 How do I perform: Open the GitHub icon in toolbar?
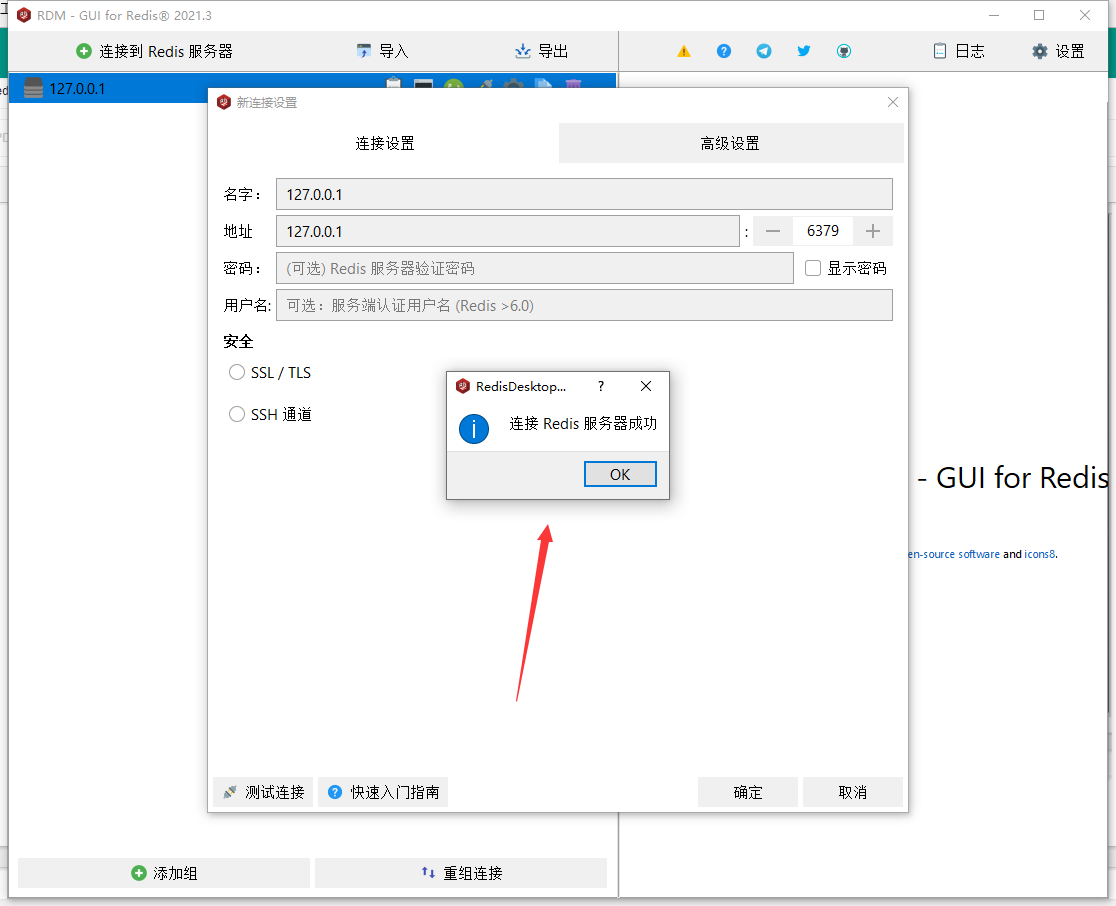pyautogui.click(x=844, y=51)
